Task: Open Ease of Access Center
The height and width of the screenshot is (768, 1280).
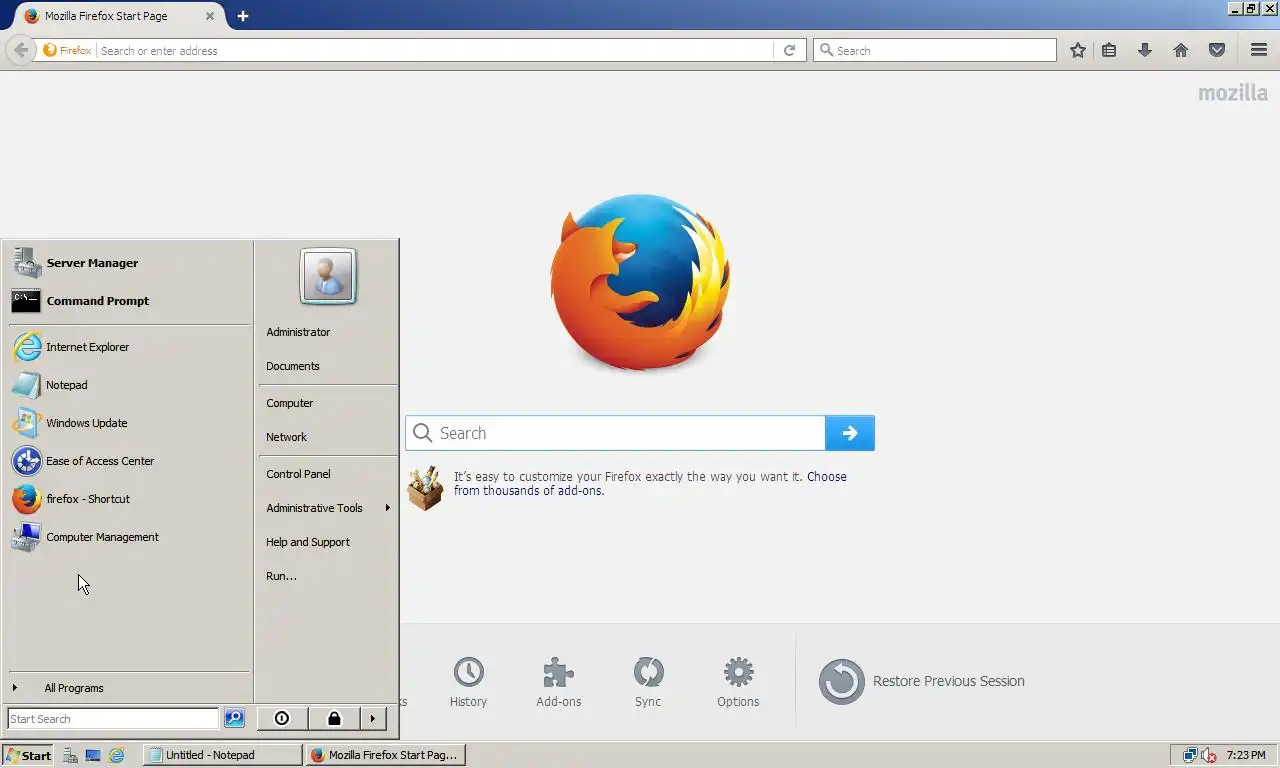Action: pos(128,461)
